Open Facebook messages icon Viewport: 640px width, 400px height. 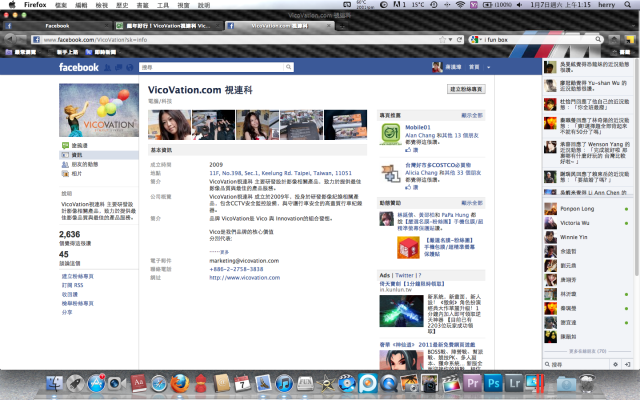click(x=118, y=67)
